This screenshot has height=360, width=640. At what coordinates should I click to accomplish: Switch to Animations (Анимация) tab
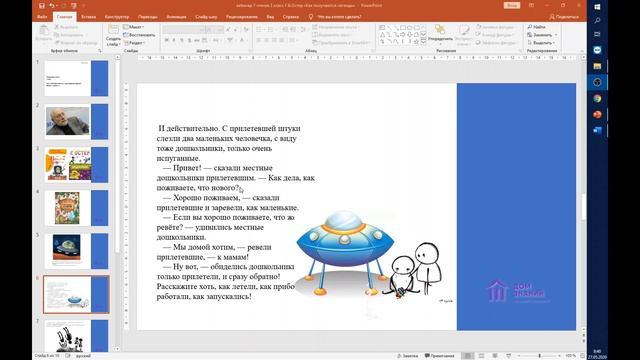point(176,17)
